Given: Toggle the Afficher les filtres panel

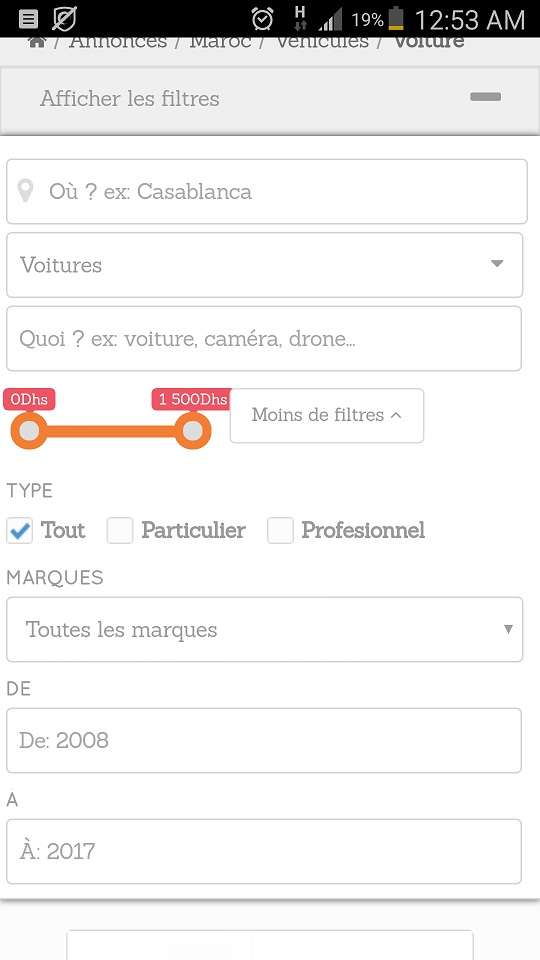Looking at the screenshot, I should [x=270, y=98].
